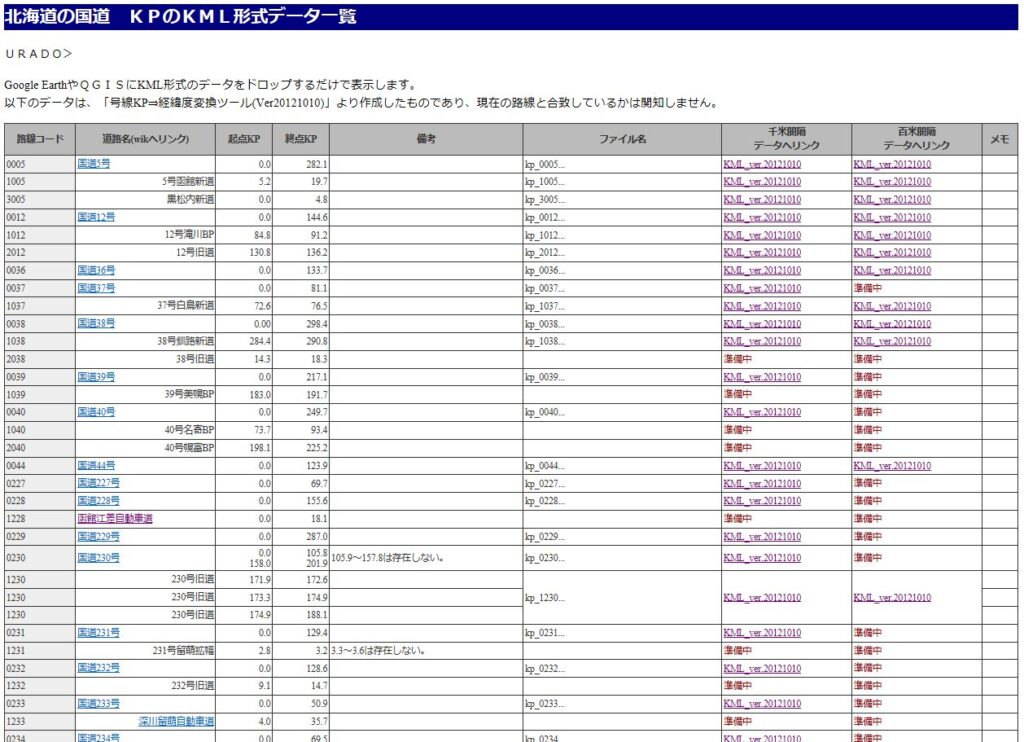Open the 国道12号 route link
The width and height of the screenshot is (1024, 742).
point(96,217)
